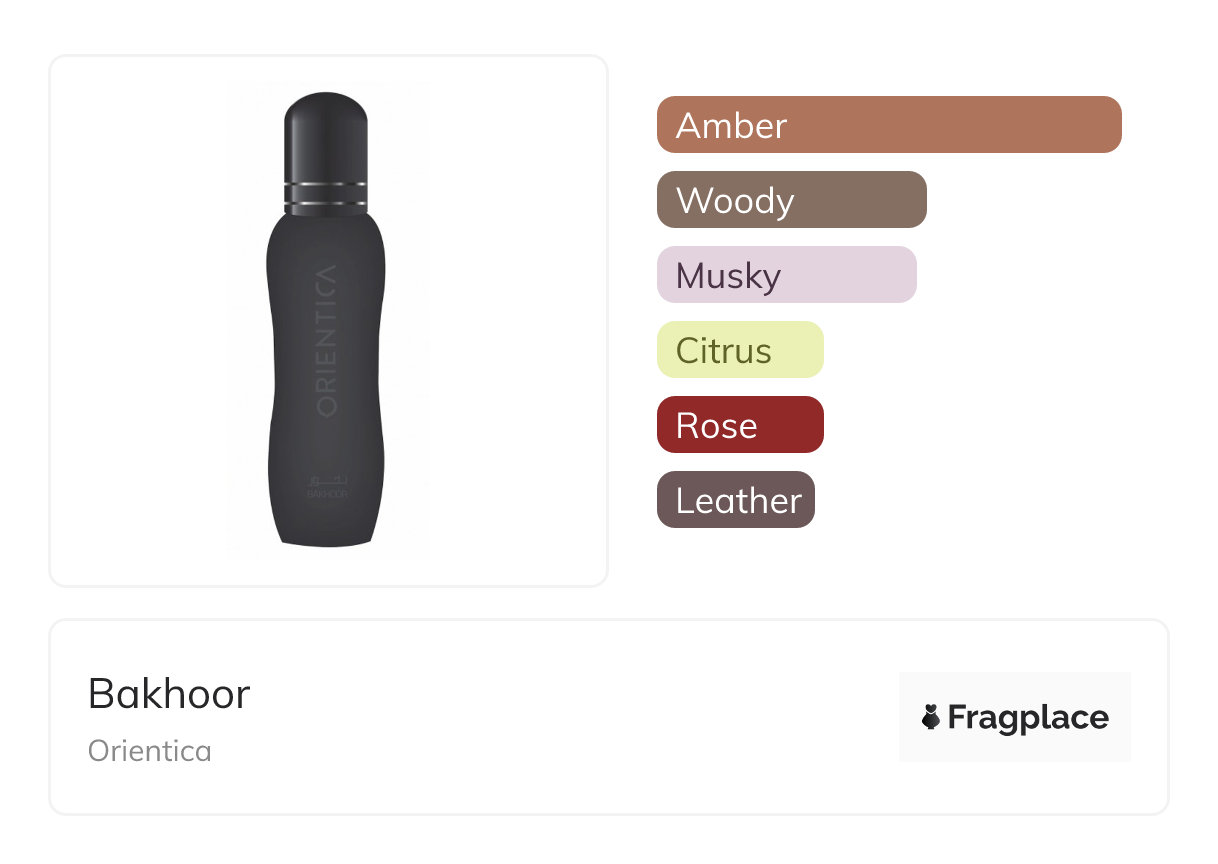Click the Bakhoor fragrance title
This screenshot has width=1218, height=864.
[x=169, y=693]
